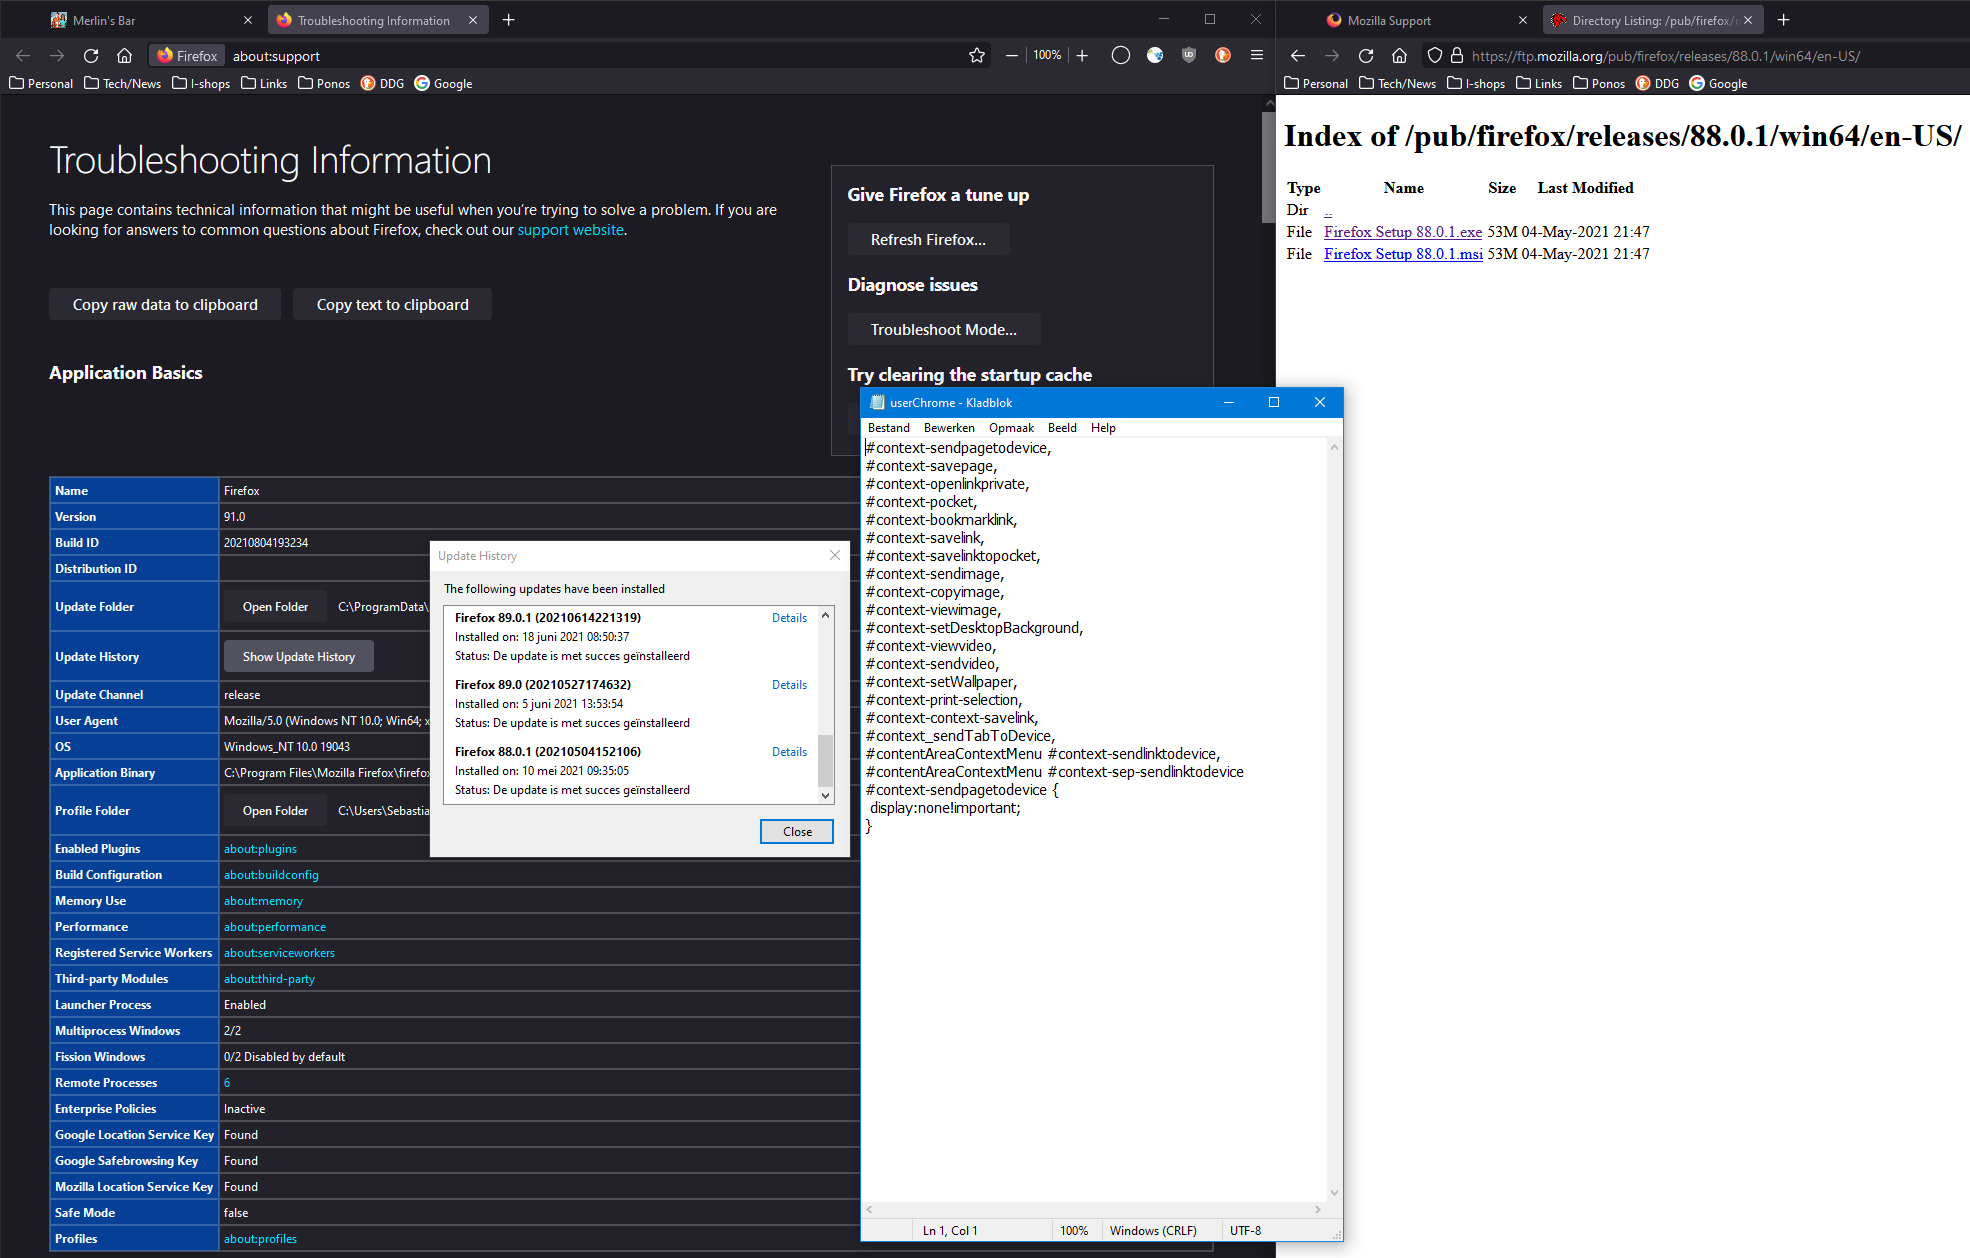This screenshot has height=1258, width=1970.
Task: Open Ponos bookmarks folder in left window
Action: (x=324, y=84)
